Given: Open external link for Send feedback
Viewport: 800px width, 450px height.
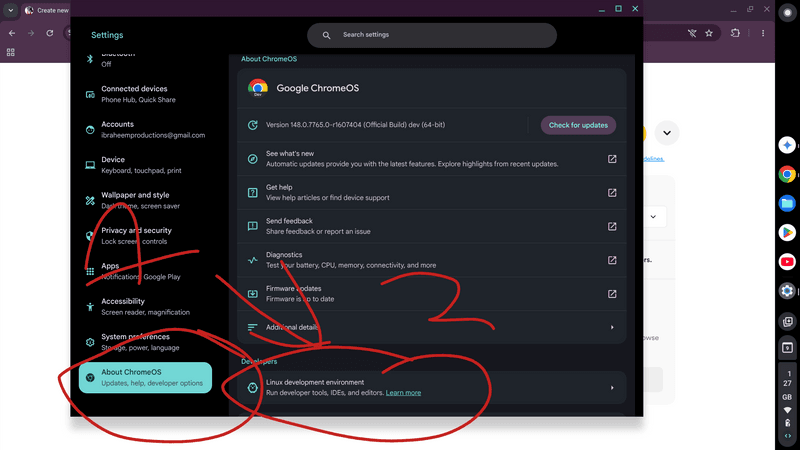Looking at the screenshot, I should [x=612, y=227].
